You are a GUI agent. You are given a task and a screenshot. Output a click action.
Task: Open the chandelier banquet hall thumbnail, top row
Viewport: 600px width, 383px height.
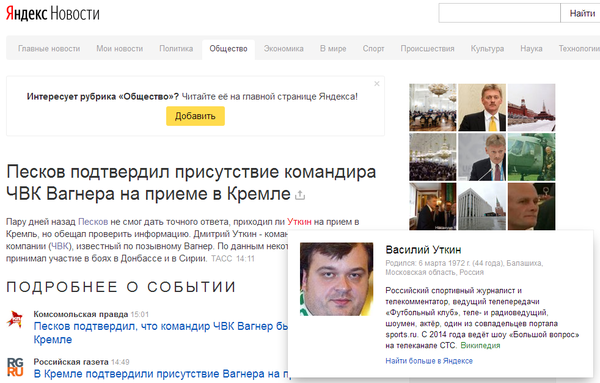pyautogui.click(x=433, y=108)
